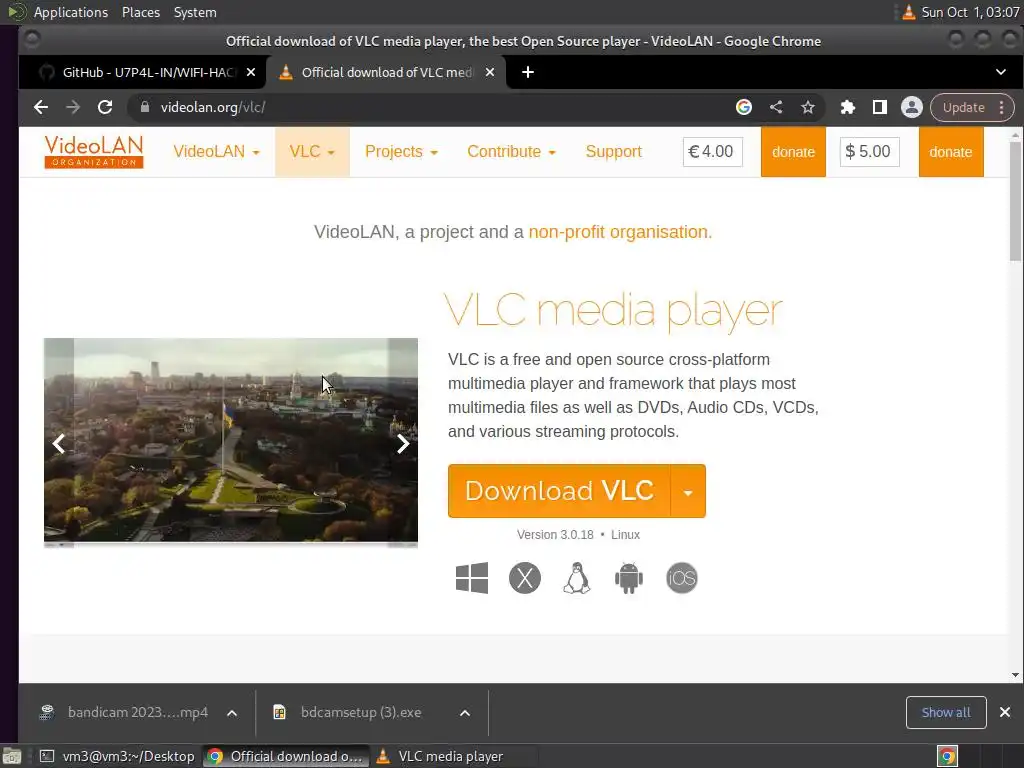Expand the Projects menu

pos(401,152)
